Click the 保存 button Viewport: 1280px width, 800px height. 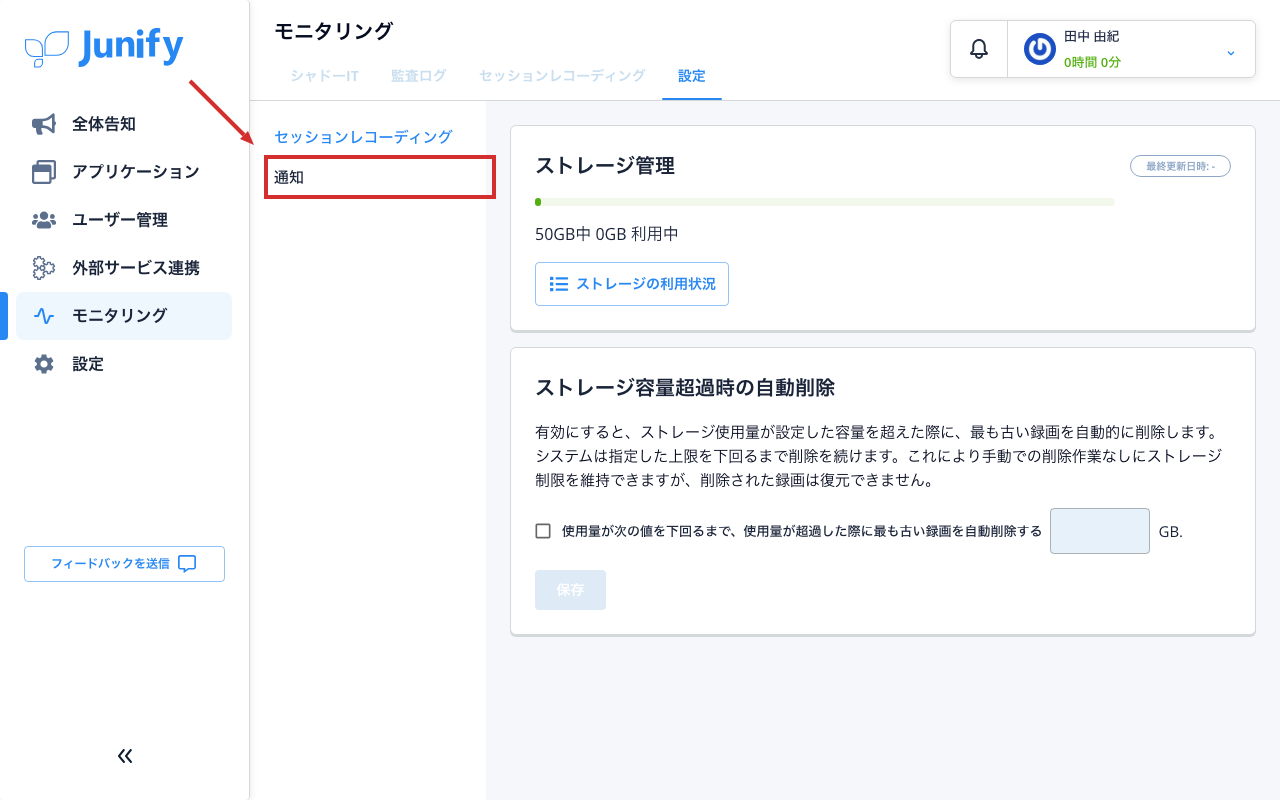(x=570, y=590)
